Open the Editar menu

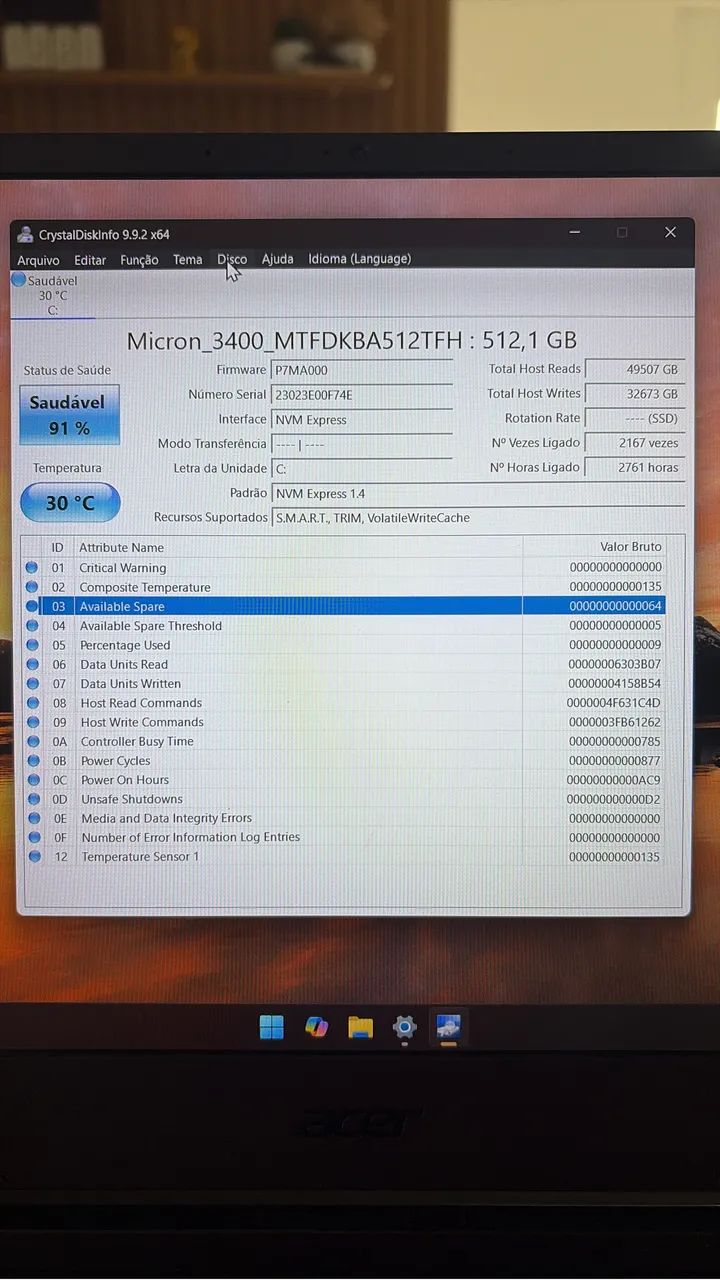(90, 260)
